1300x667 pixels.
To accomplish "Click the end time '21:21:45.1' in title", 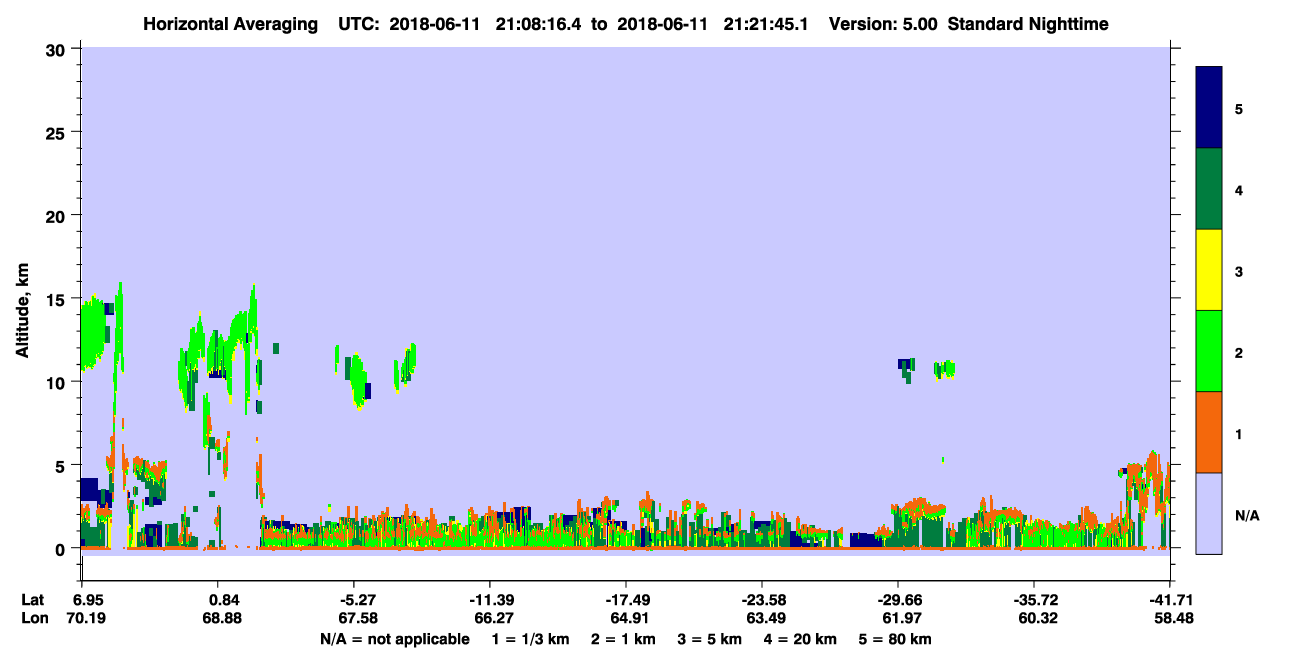I will pos(765,24).
